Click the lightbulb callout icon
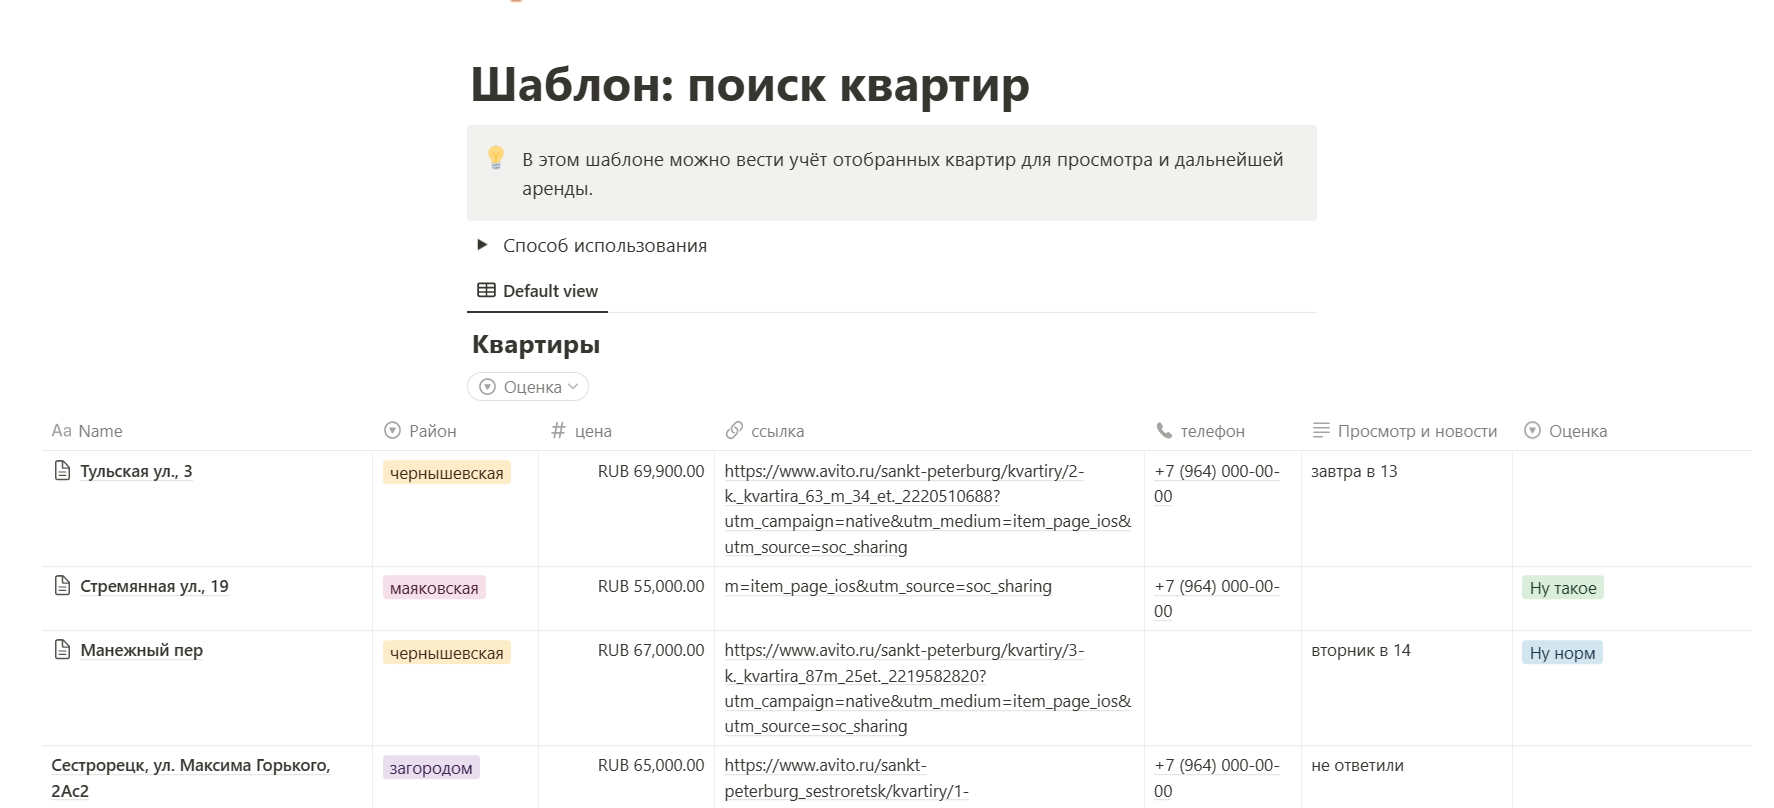 click(496, 157)
